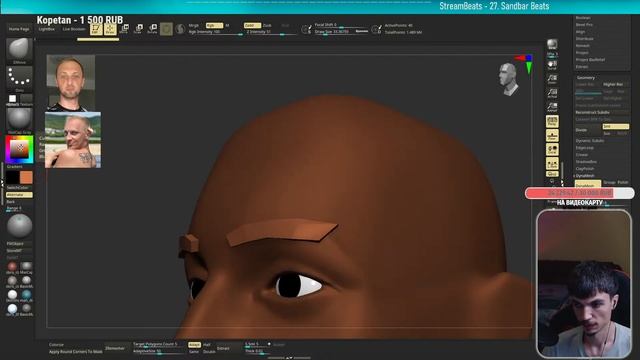Image resolution: width=640 pixels, height=360 pixels.
Task: Click the AAHalf icon
Action: (x=552, y=107)
